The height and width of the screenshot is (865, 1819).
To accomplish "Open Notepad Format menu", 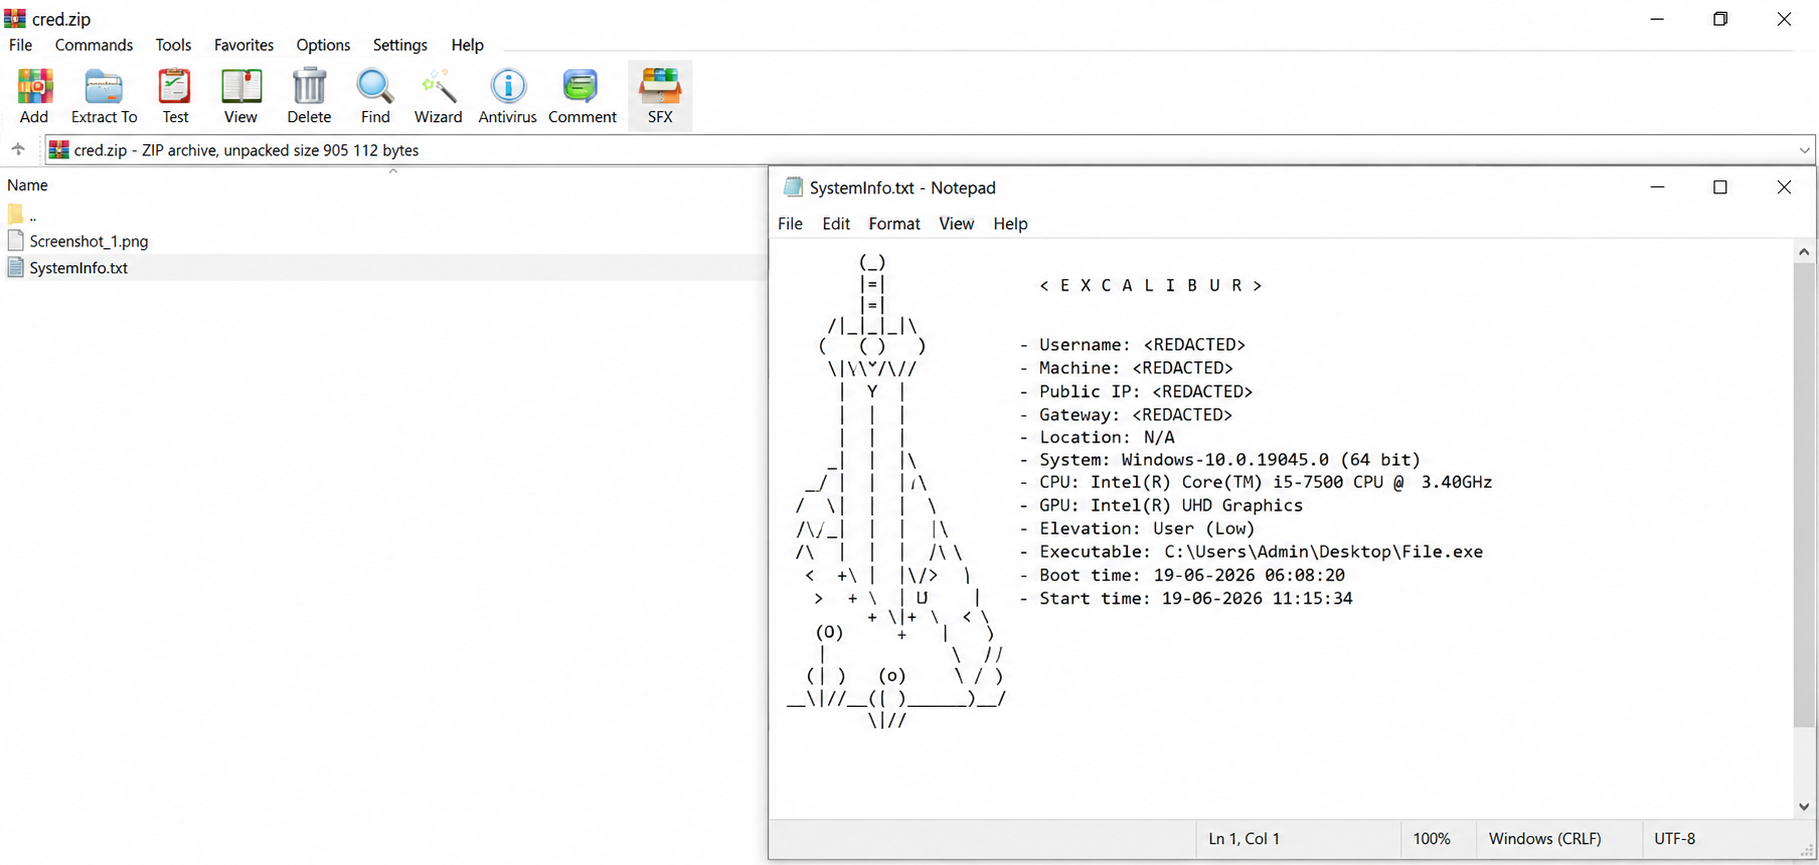I will point(894,224).
